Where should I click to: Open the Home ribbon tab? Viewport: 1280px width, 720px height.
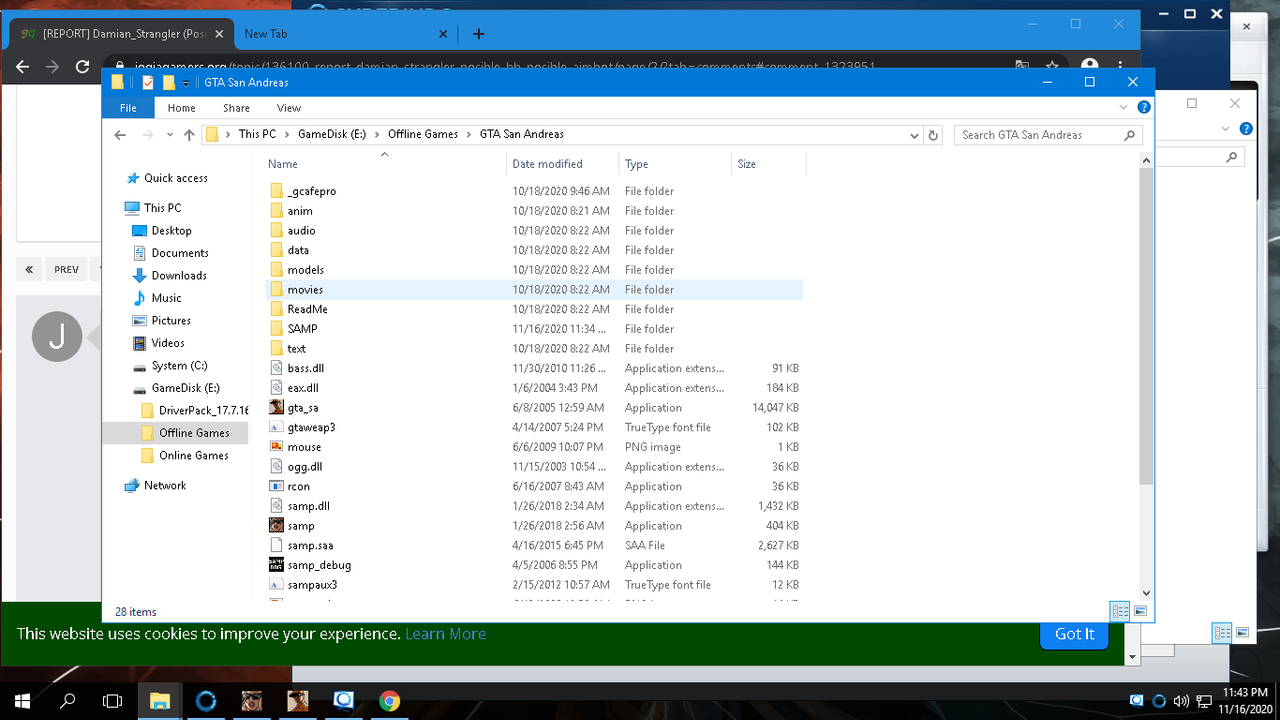(182, 108)
